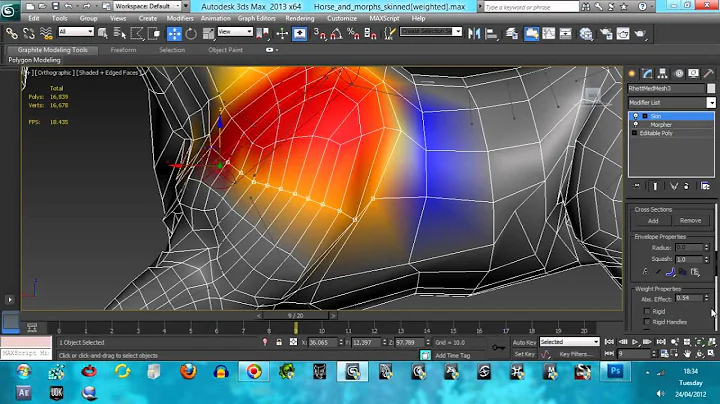Click the Add cross section button

653,221
